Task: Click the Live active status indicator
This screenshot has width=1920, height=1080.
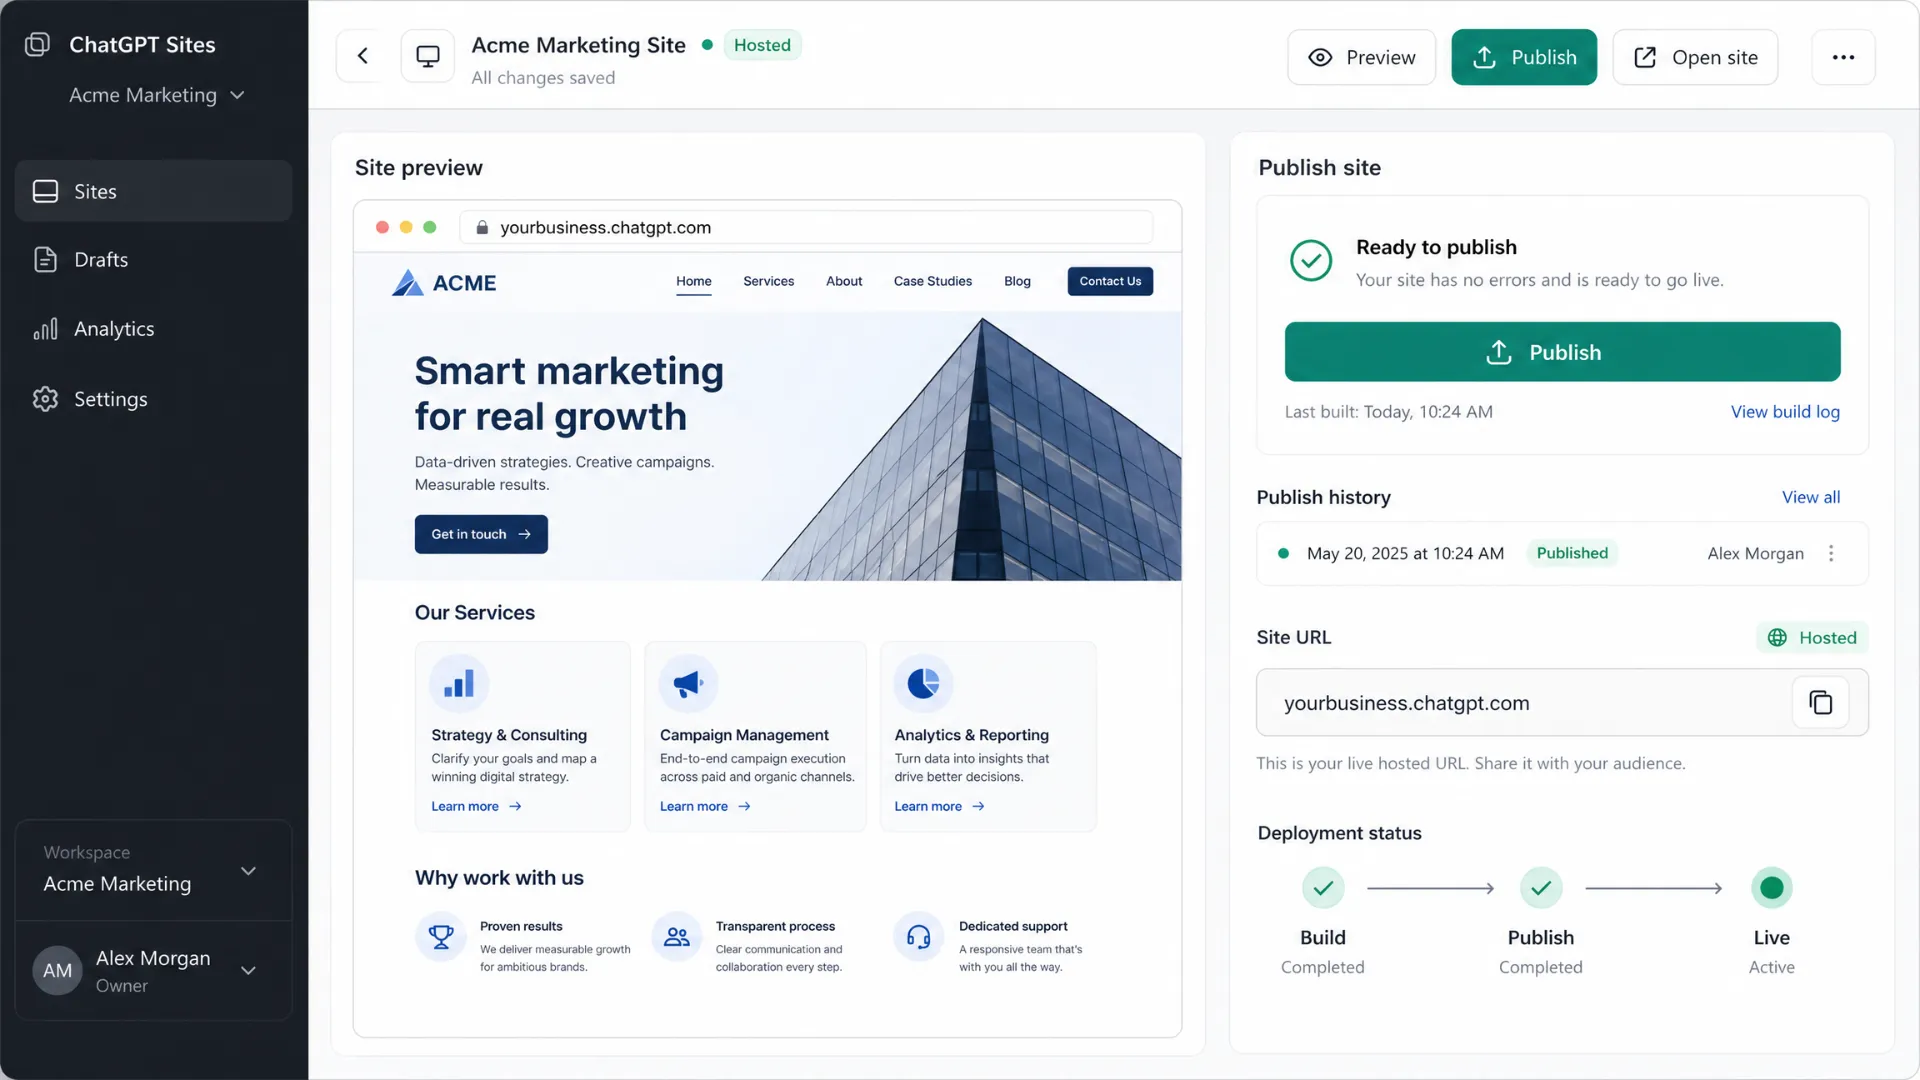Action: [1771, 888]
